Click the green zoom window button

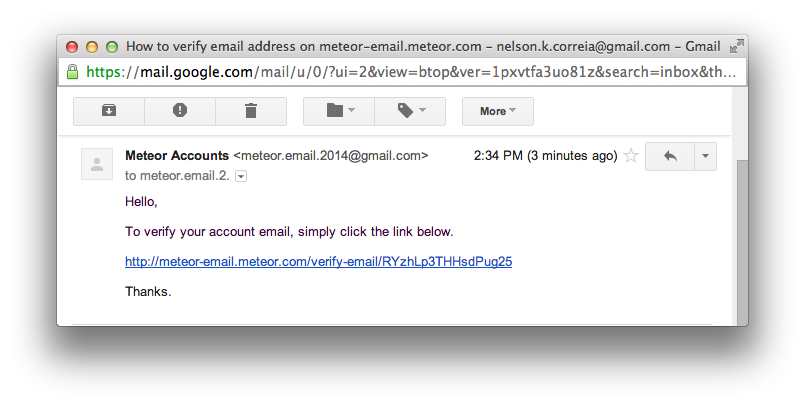(x=112, y=47)
